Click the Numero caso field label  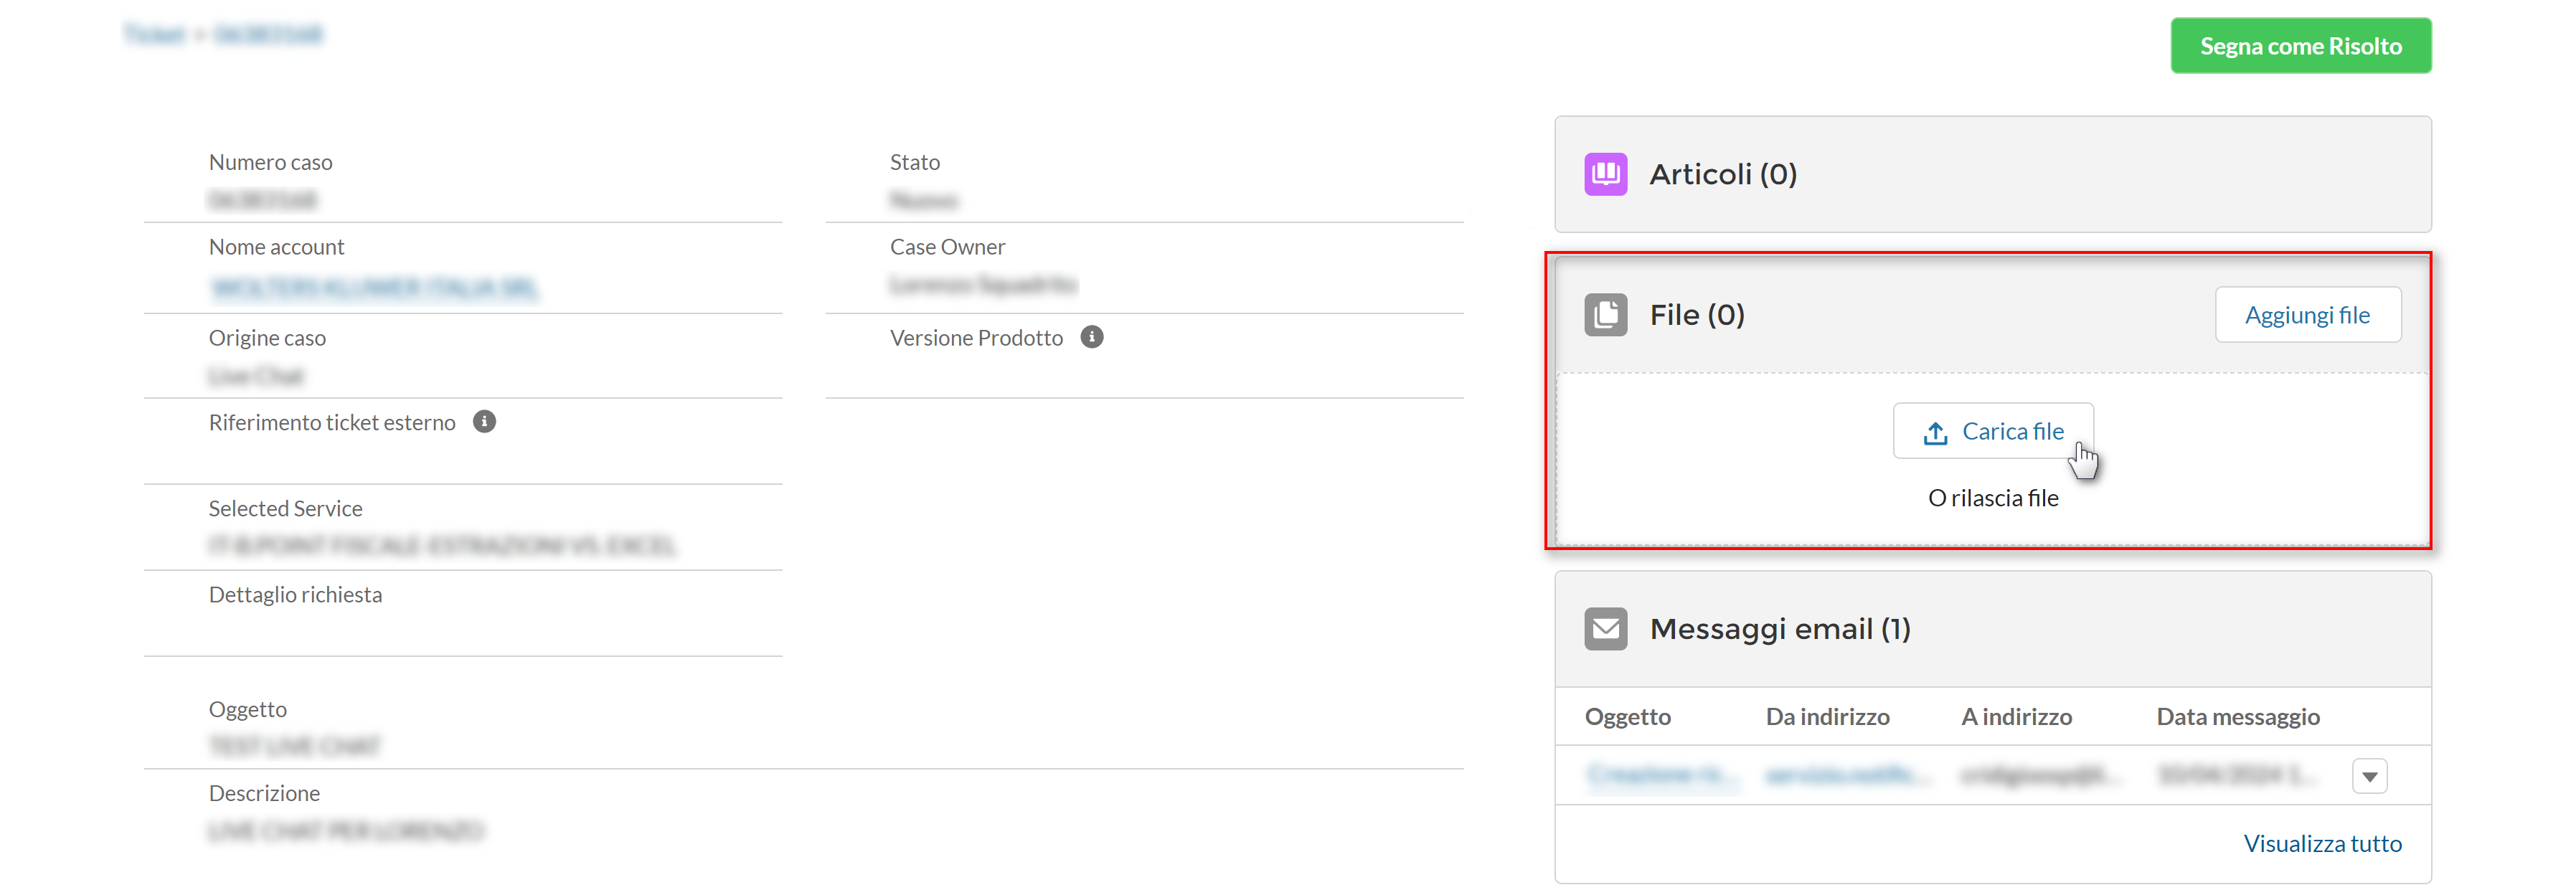coord(270,162)
